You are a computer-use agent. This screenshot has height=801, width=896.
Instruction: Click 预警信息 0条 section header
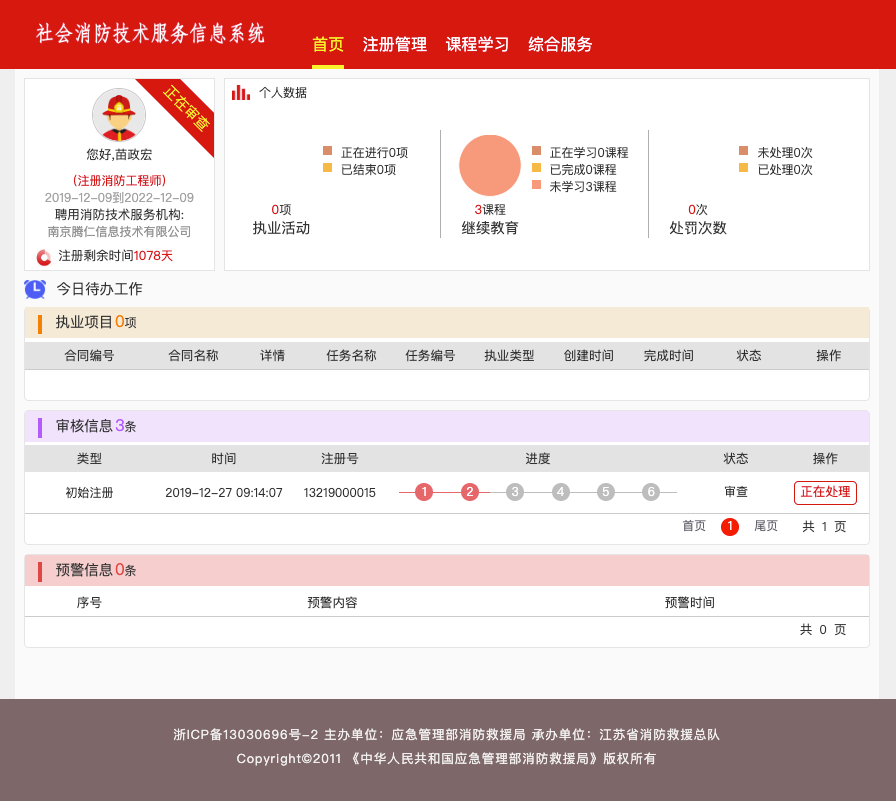tap(447, 570)
